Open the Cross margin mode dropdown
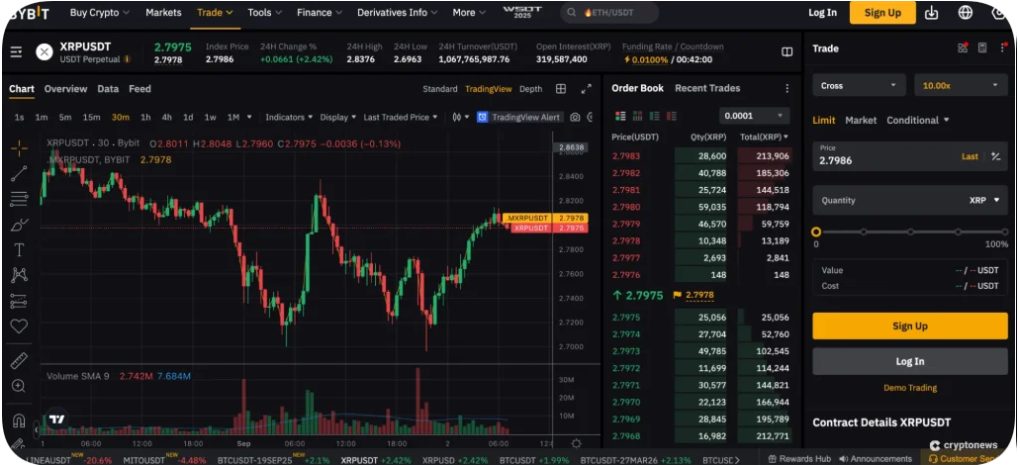The width and height of the screenshot is (1020, 465). [859, 85]
